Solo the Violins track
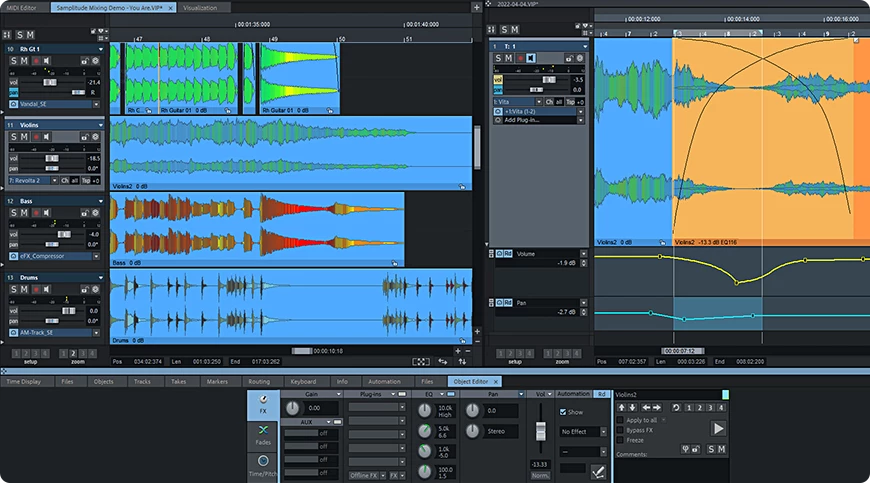 [x=13, y=138]
